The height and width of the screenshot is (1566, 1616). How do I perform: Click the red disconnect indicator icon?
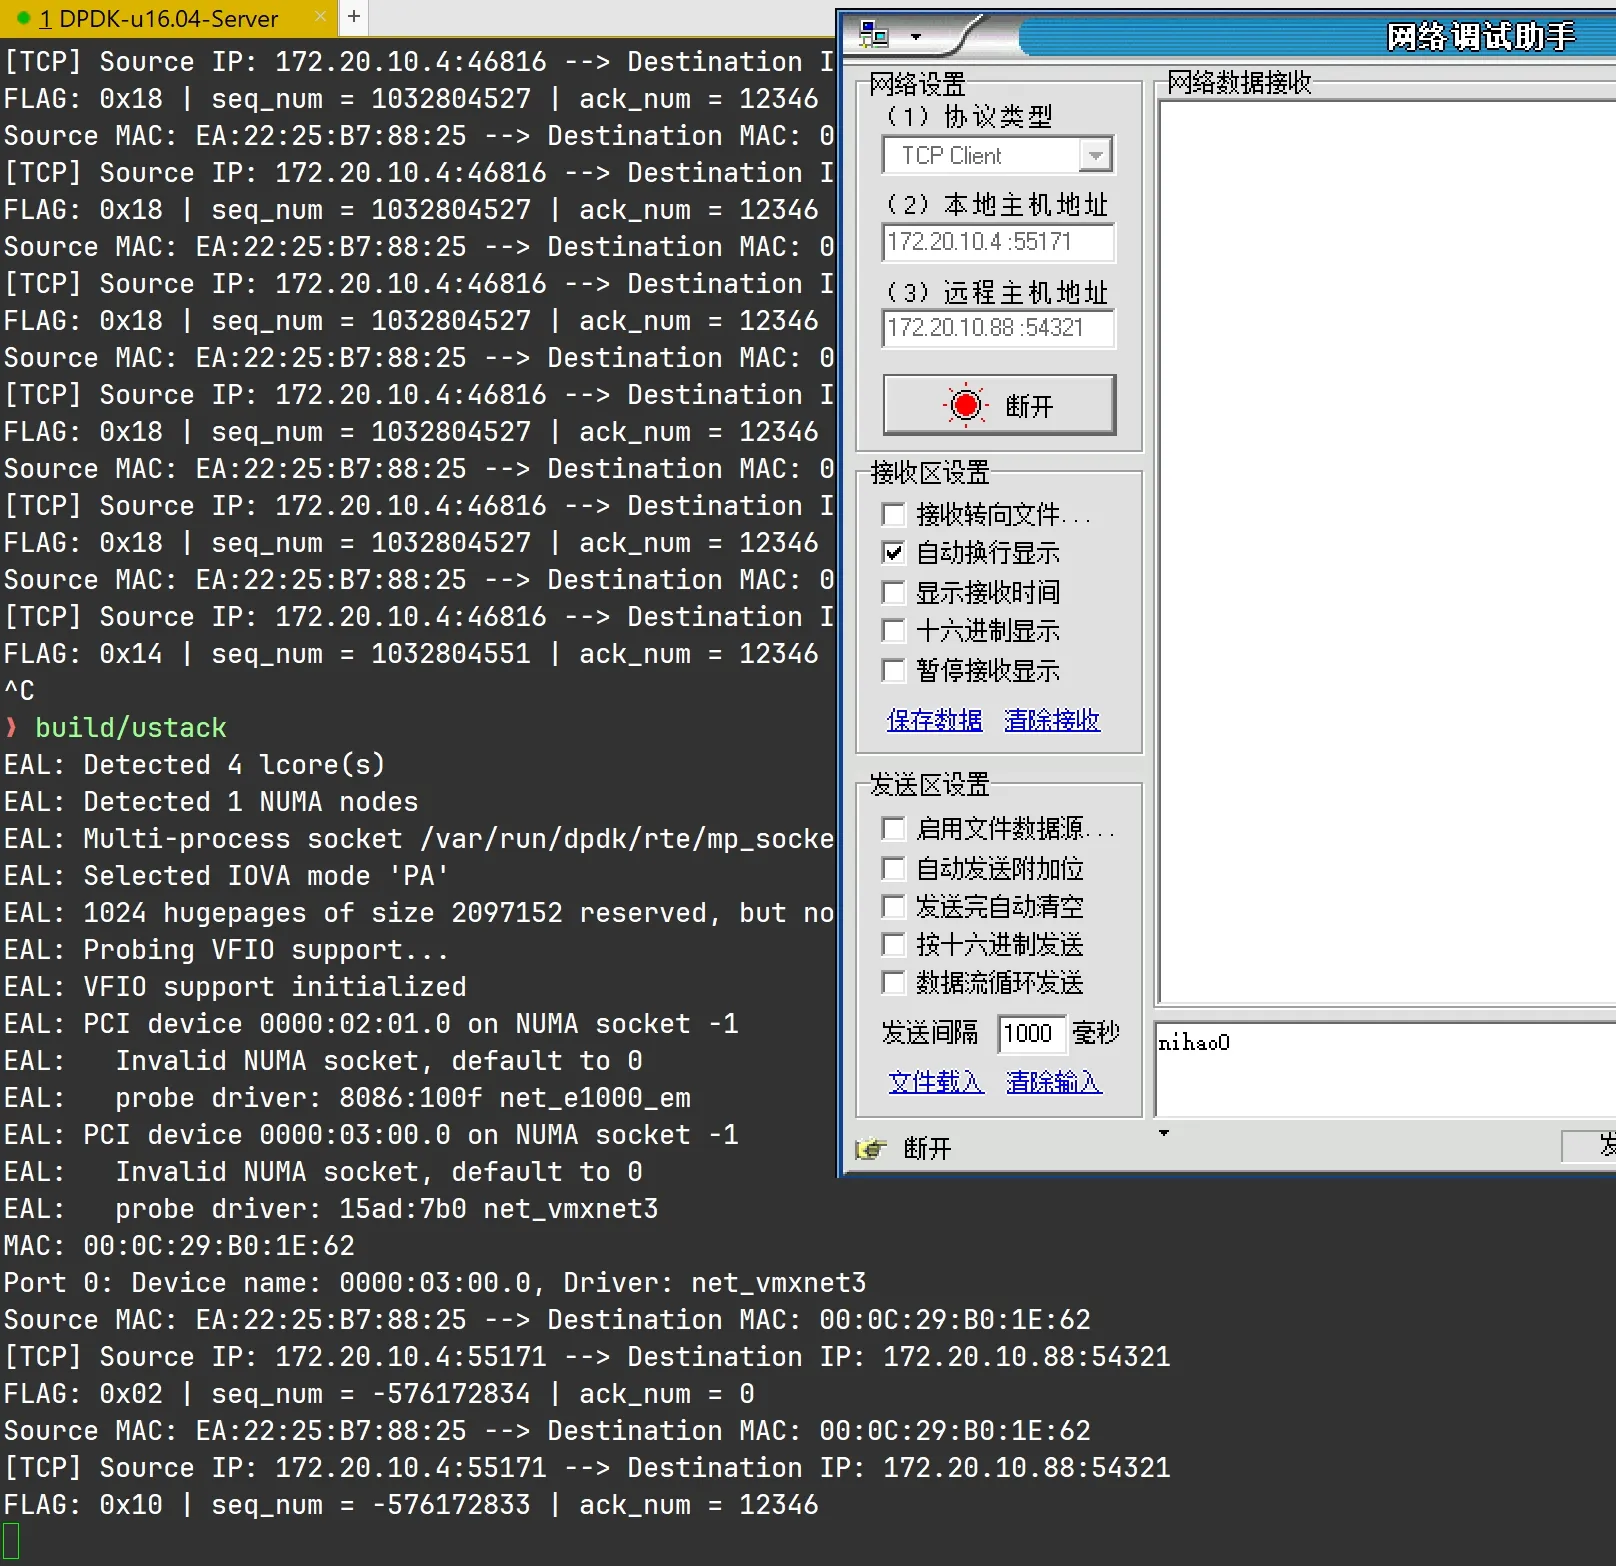click(965, 405)
